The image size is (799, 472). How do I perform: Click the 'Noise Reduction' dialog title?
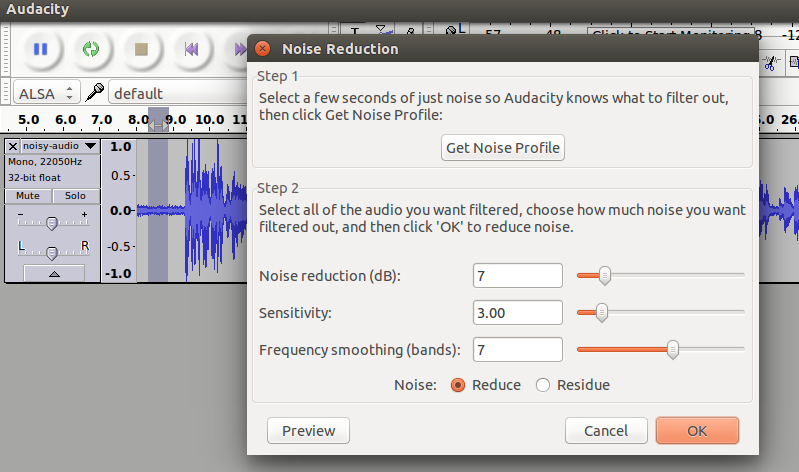[340, 49]
